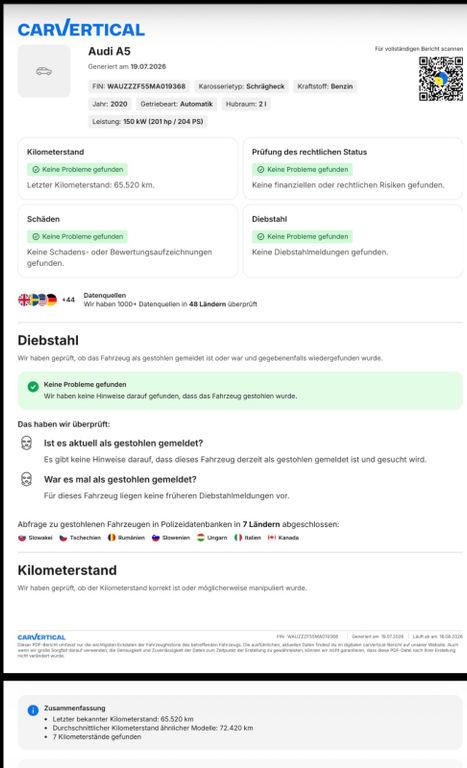Select the FIN WAUZZZF55MA019368 chip
The height and width of the screenshot is (768, 467).
coord(139,86)
